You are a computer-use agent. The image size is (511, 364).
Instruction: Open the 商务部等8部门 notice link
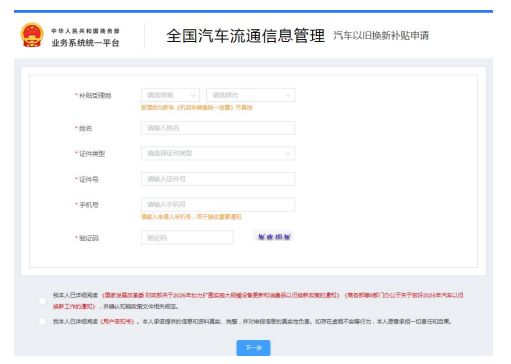click(404, 295)
